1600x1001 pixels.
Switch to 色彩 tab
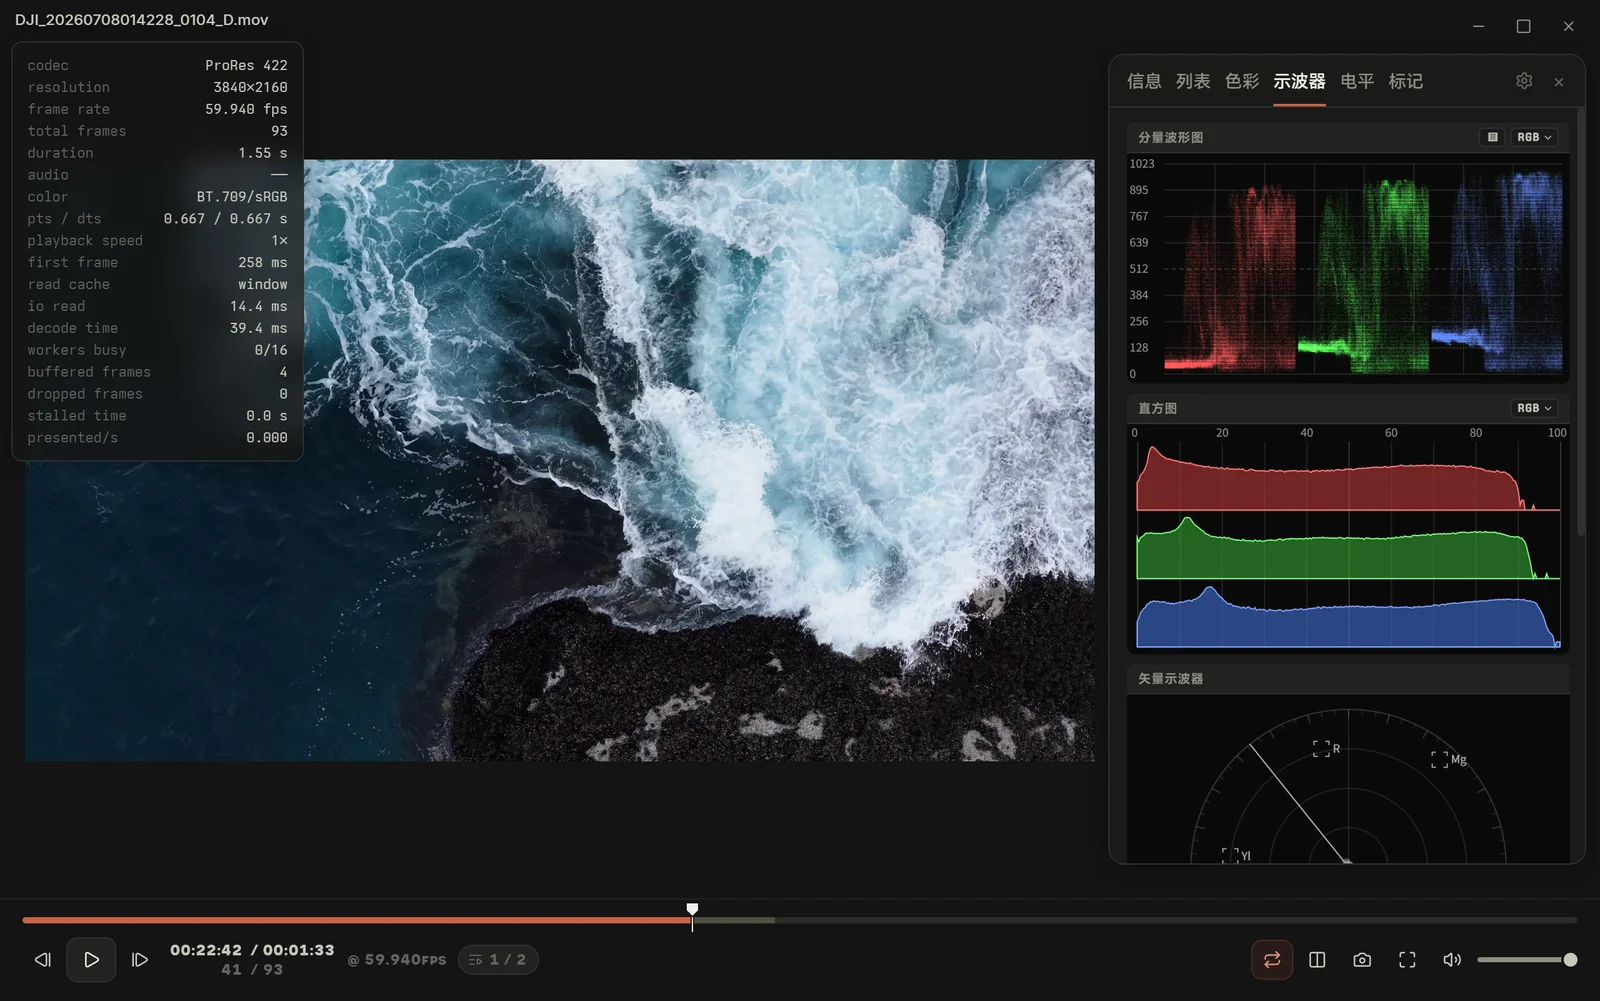tap(1242, 81)
